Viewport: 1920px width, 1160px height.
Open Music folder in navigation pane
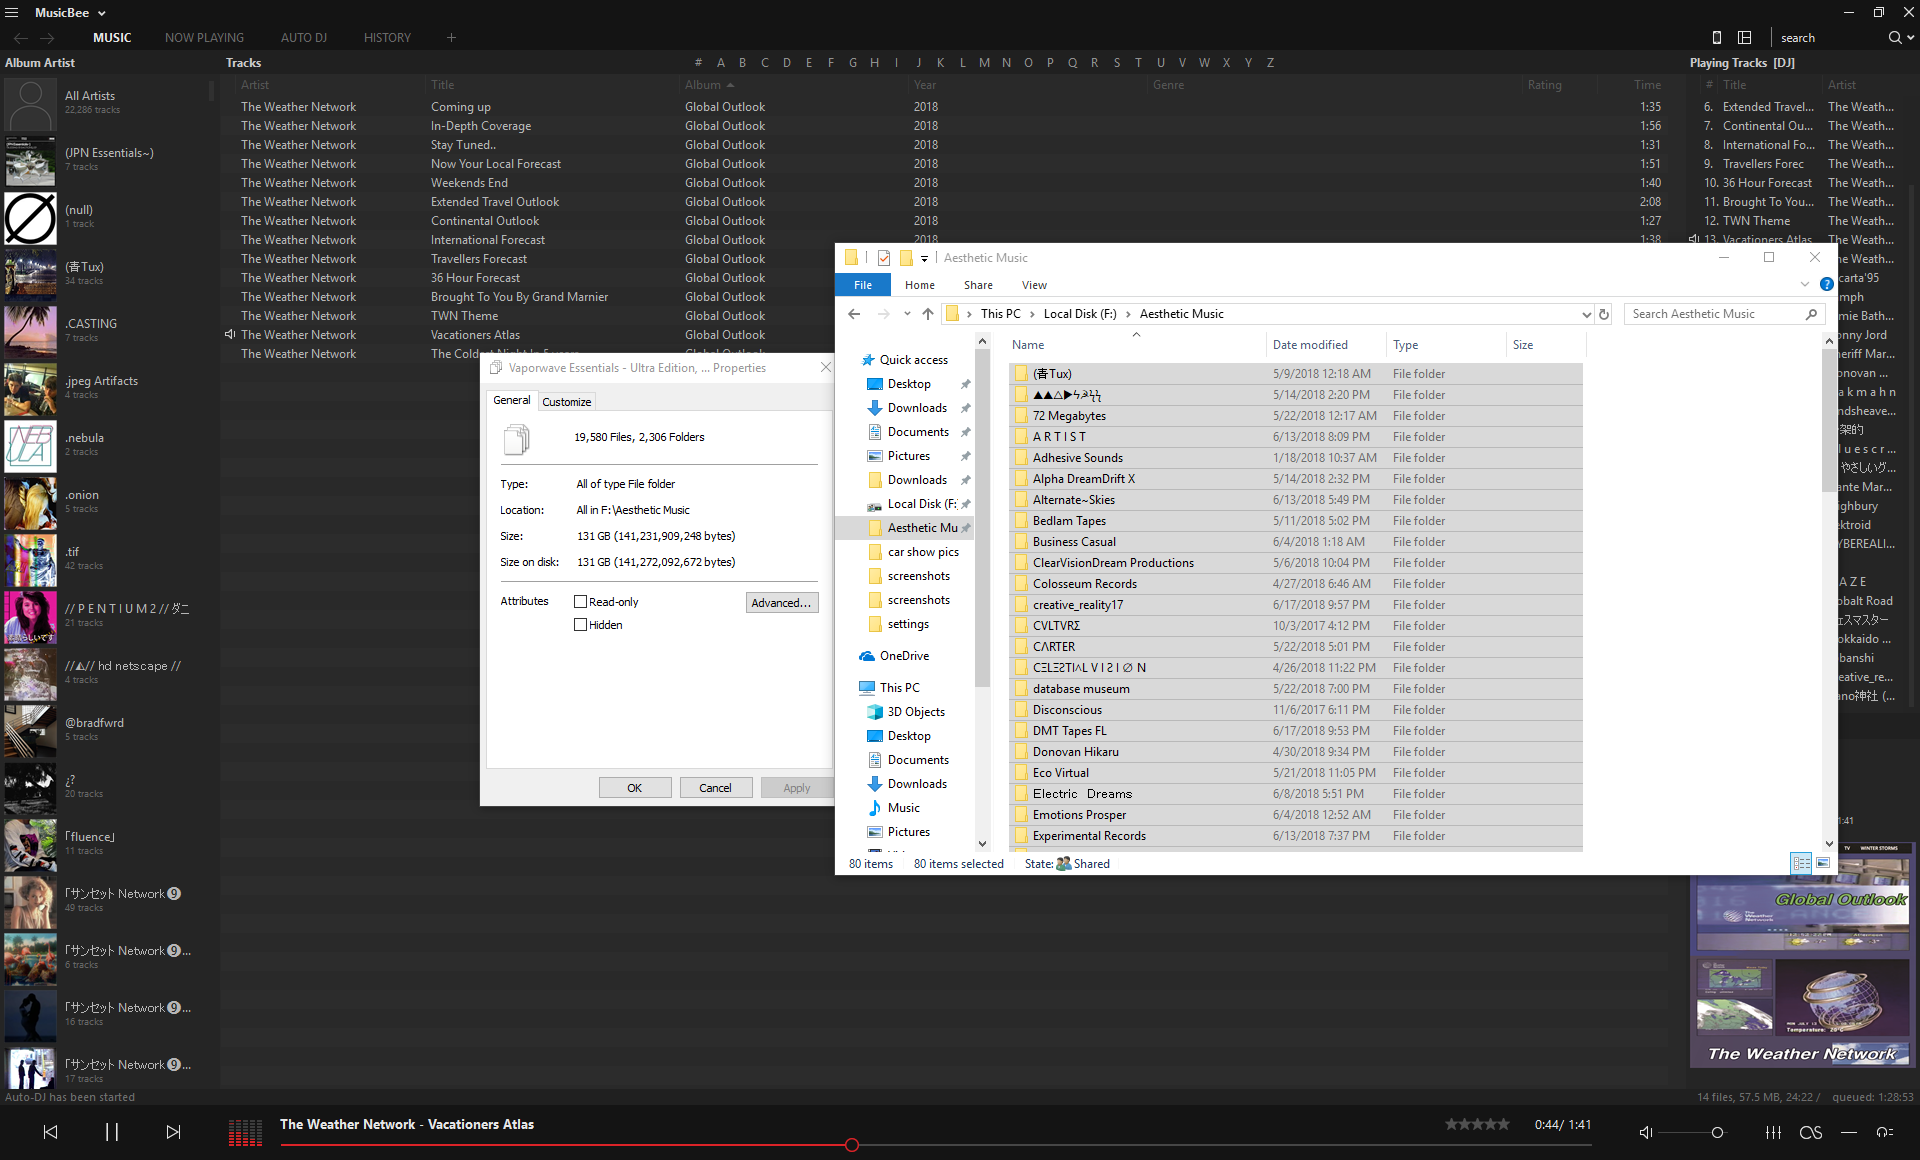[x=903, y=808]
